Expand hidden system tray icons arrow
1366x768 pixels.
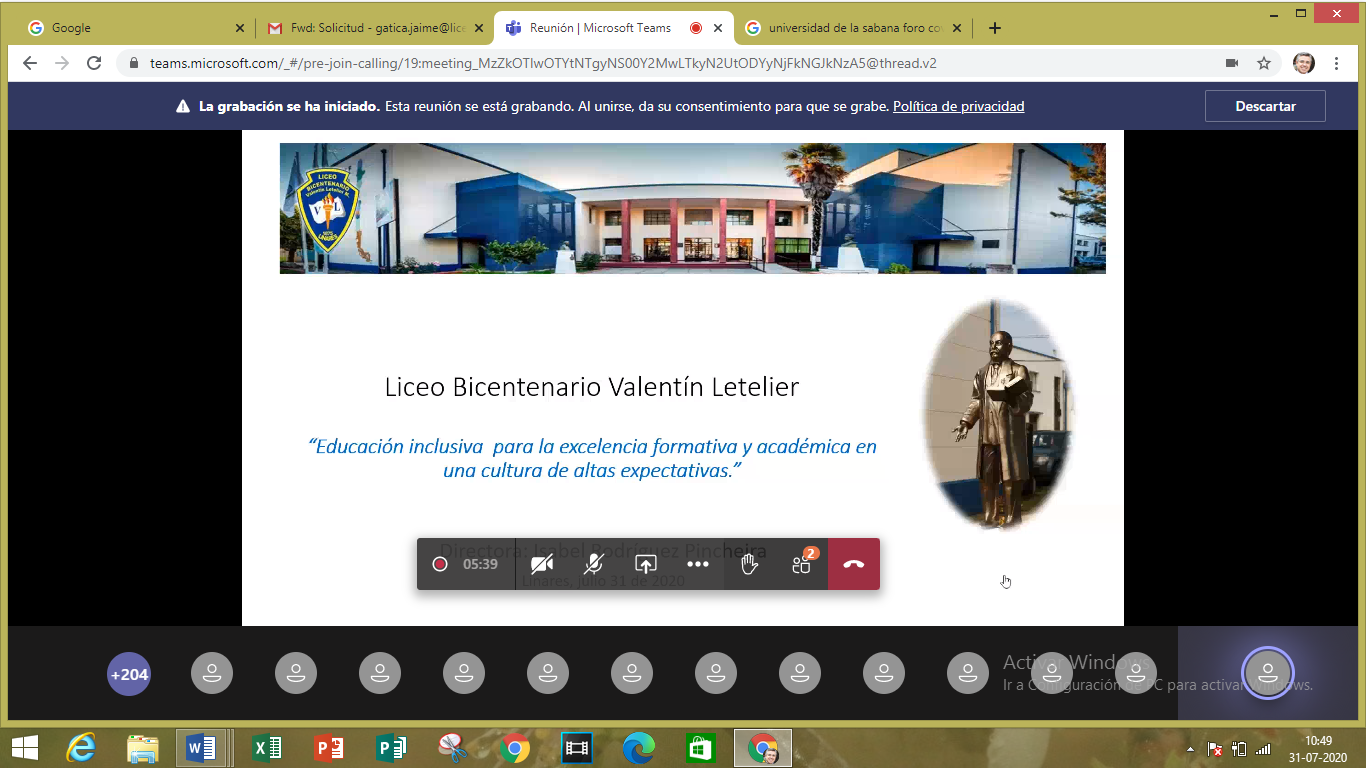(x=1190, y=748)
